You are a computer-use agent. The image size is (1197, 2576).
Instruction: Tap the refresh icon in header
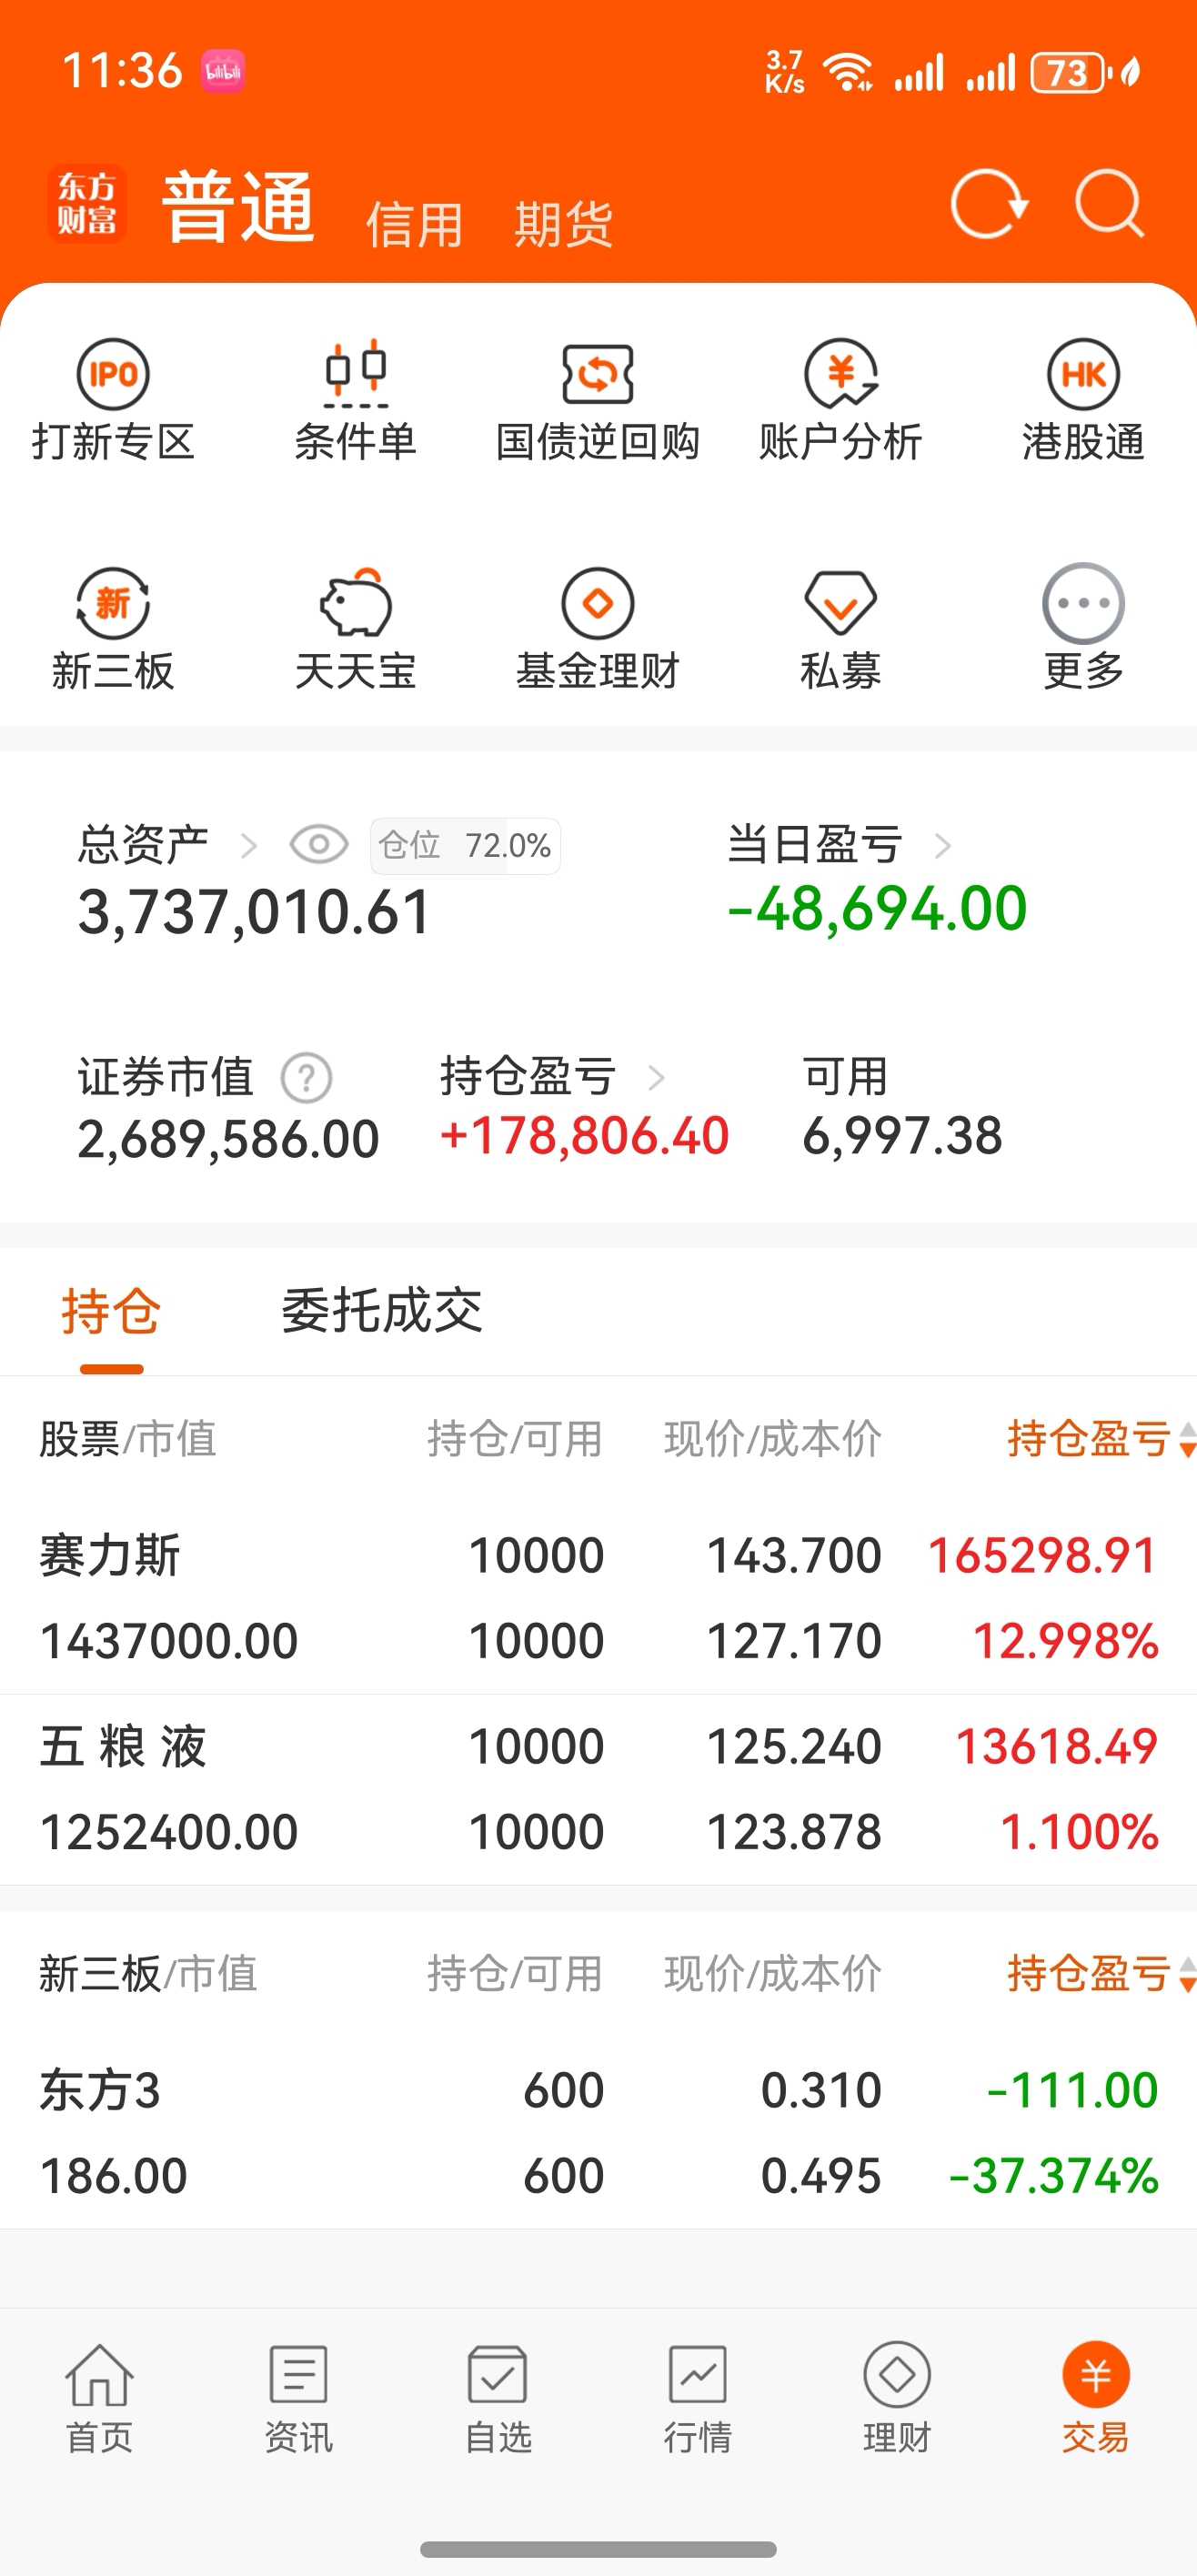pos(989,204)
